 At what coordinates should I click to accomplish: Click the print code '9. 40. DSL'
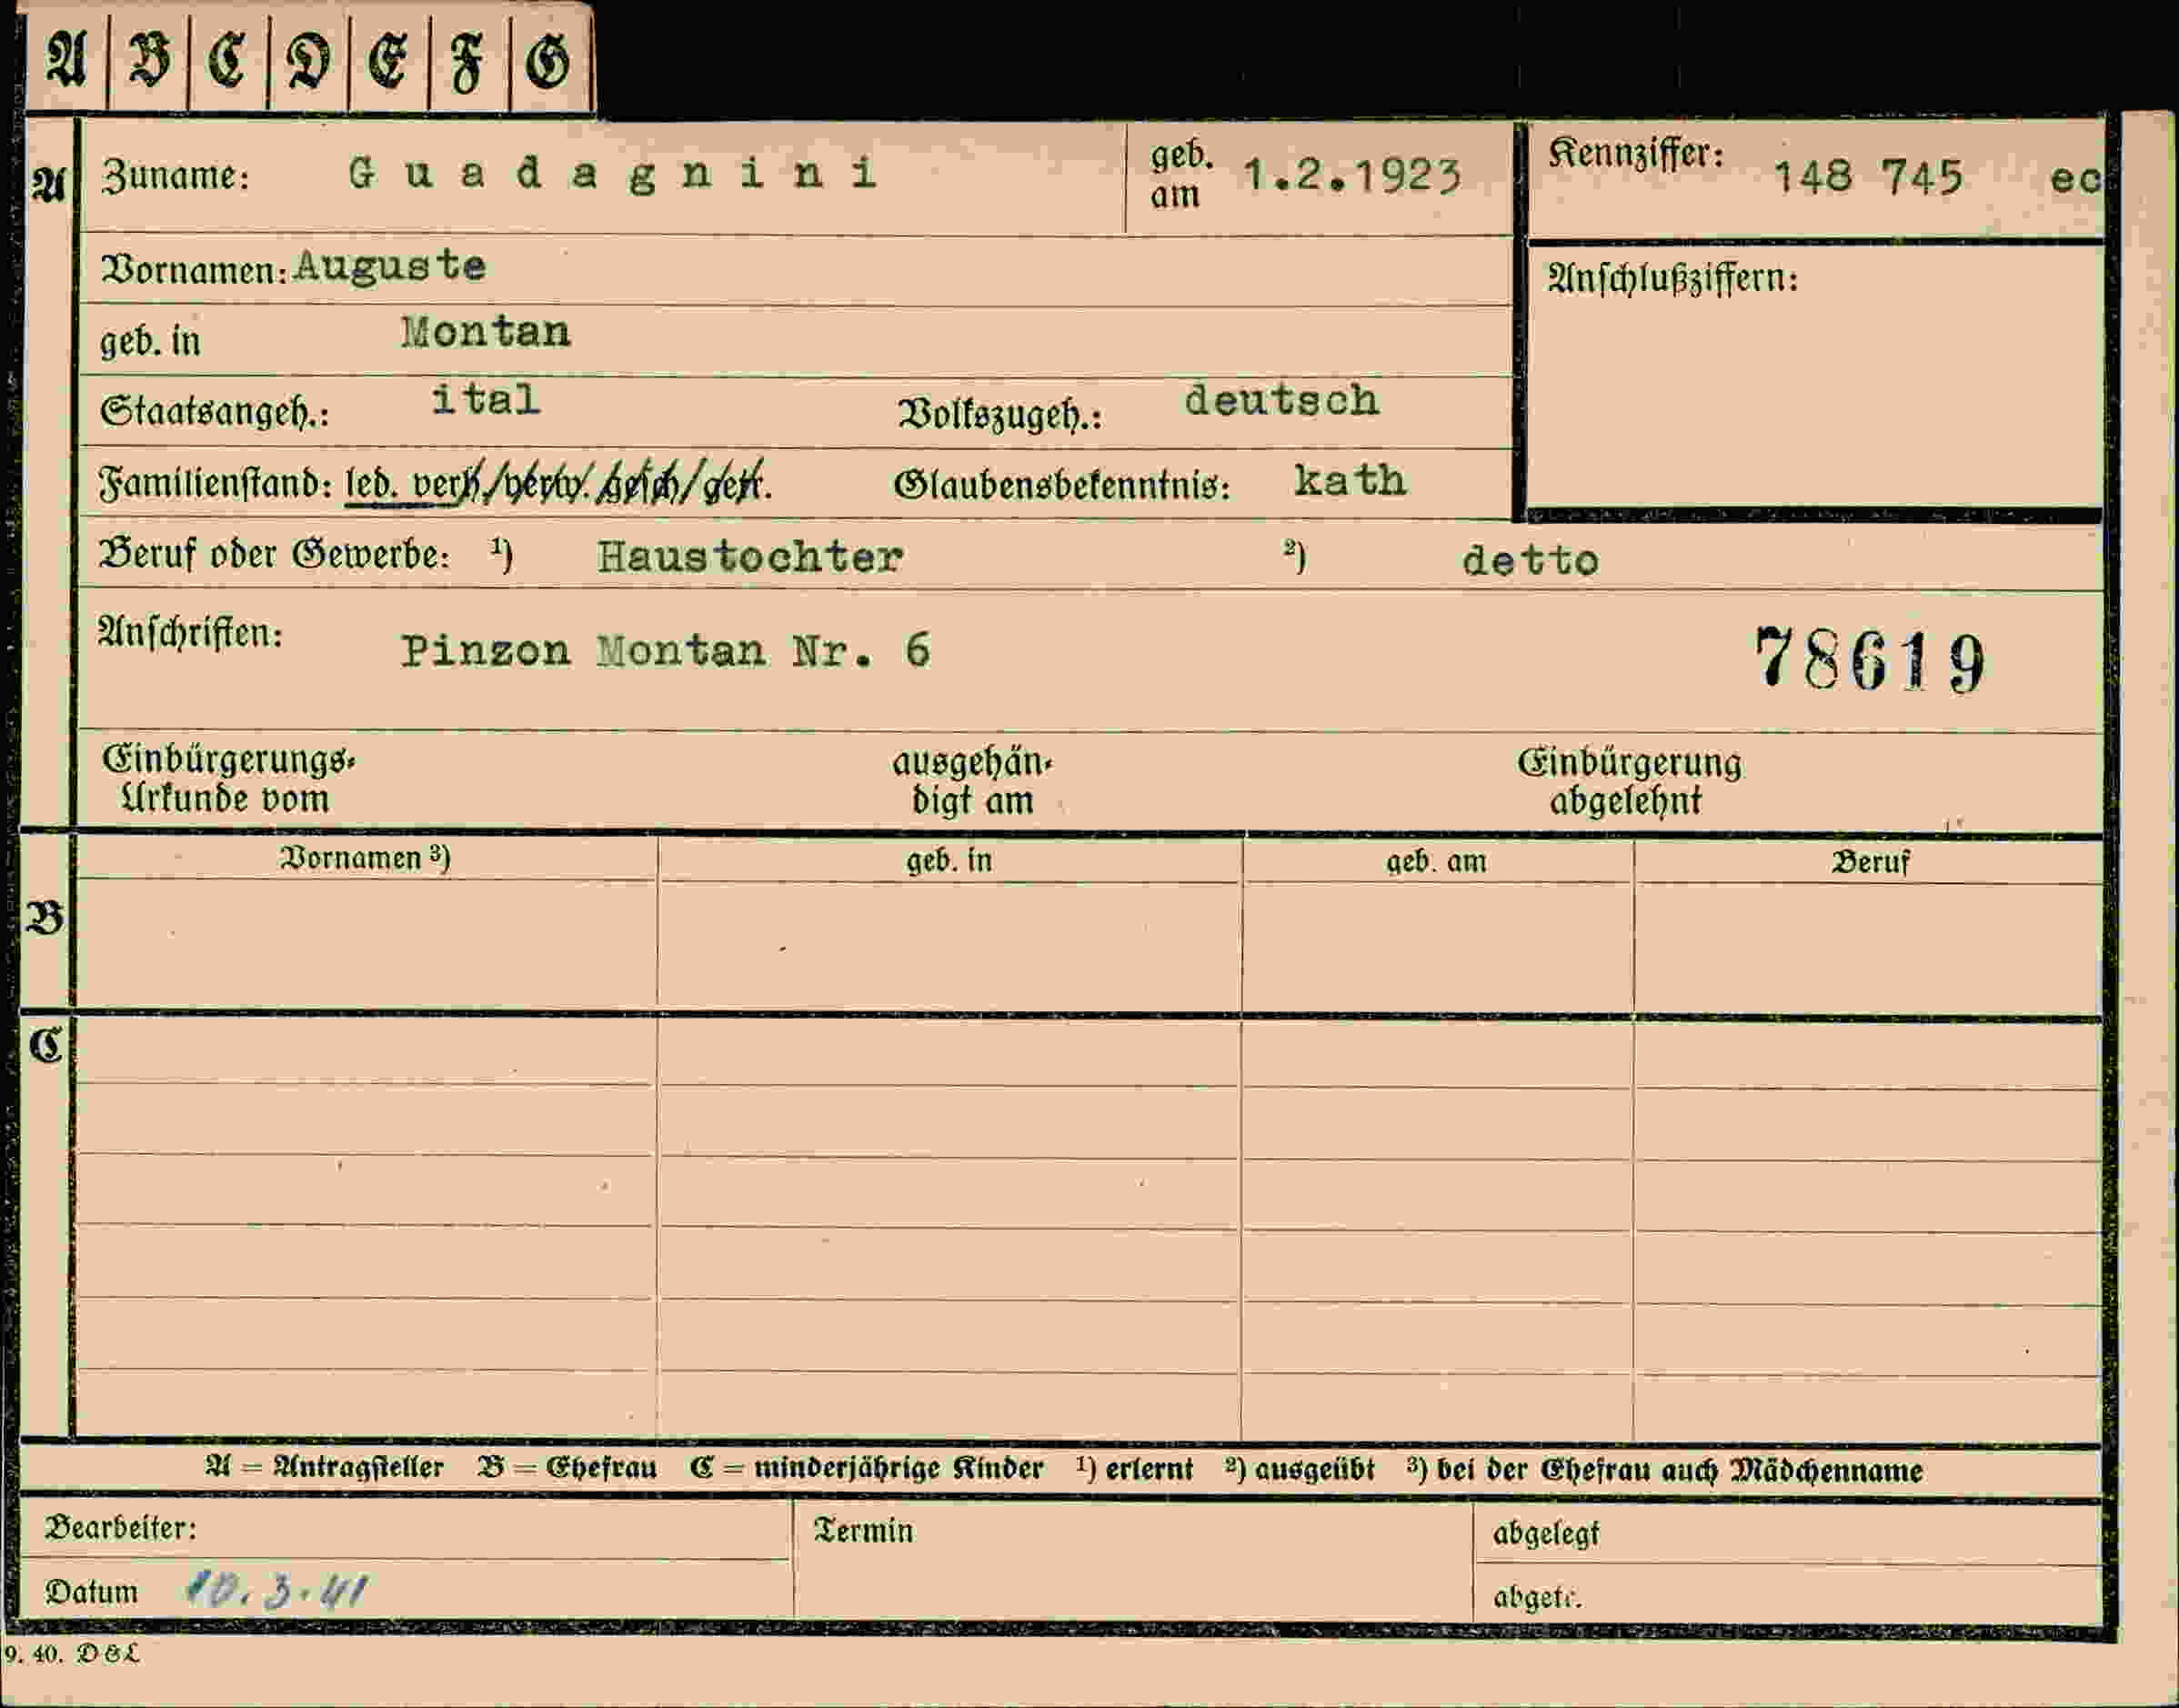tap(71, 1654)
